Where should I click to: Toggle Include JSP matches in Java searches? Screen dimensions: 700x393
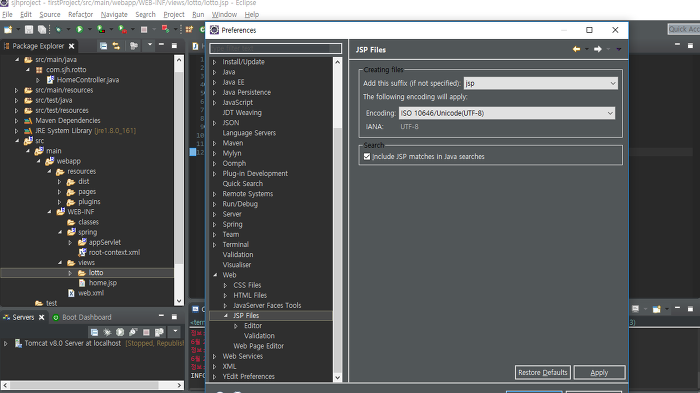367,157
